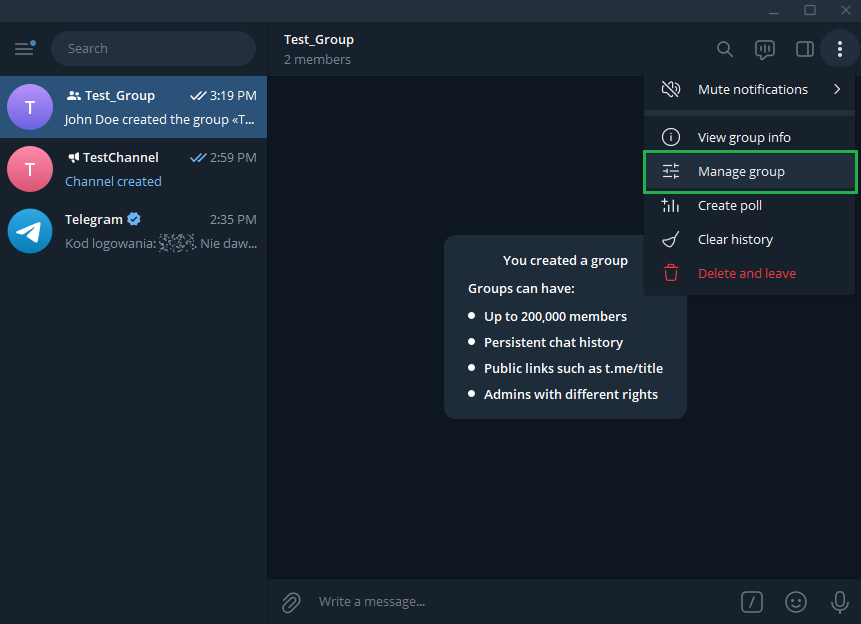The image size is (861, 624).
Task: Click 3:19 PM timestamp on Test_Group
Action: [x=233, y=96]
